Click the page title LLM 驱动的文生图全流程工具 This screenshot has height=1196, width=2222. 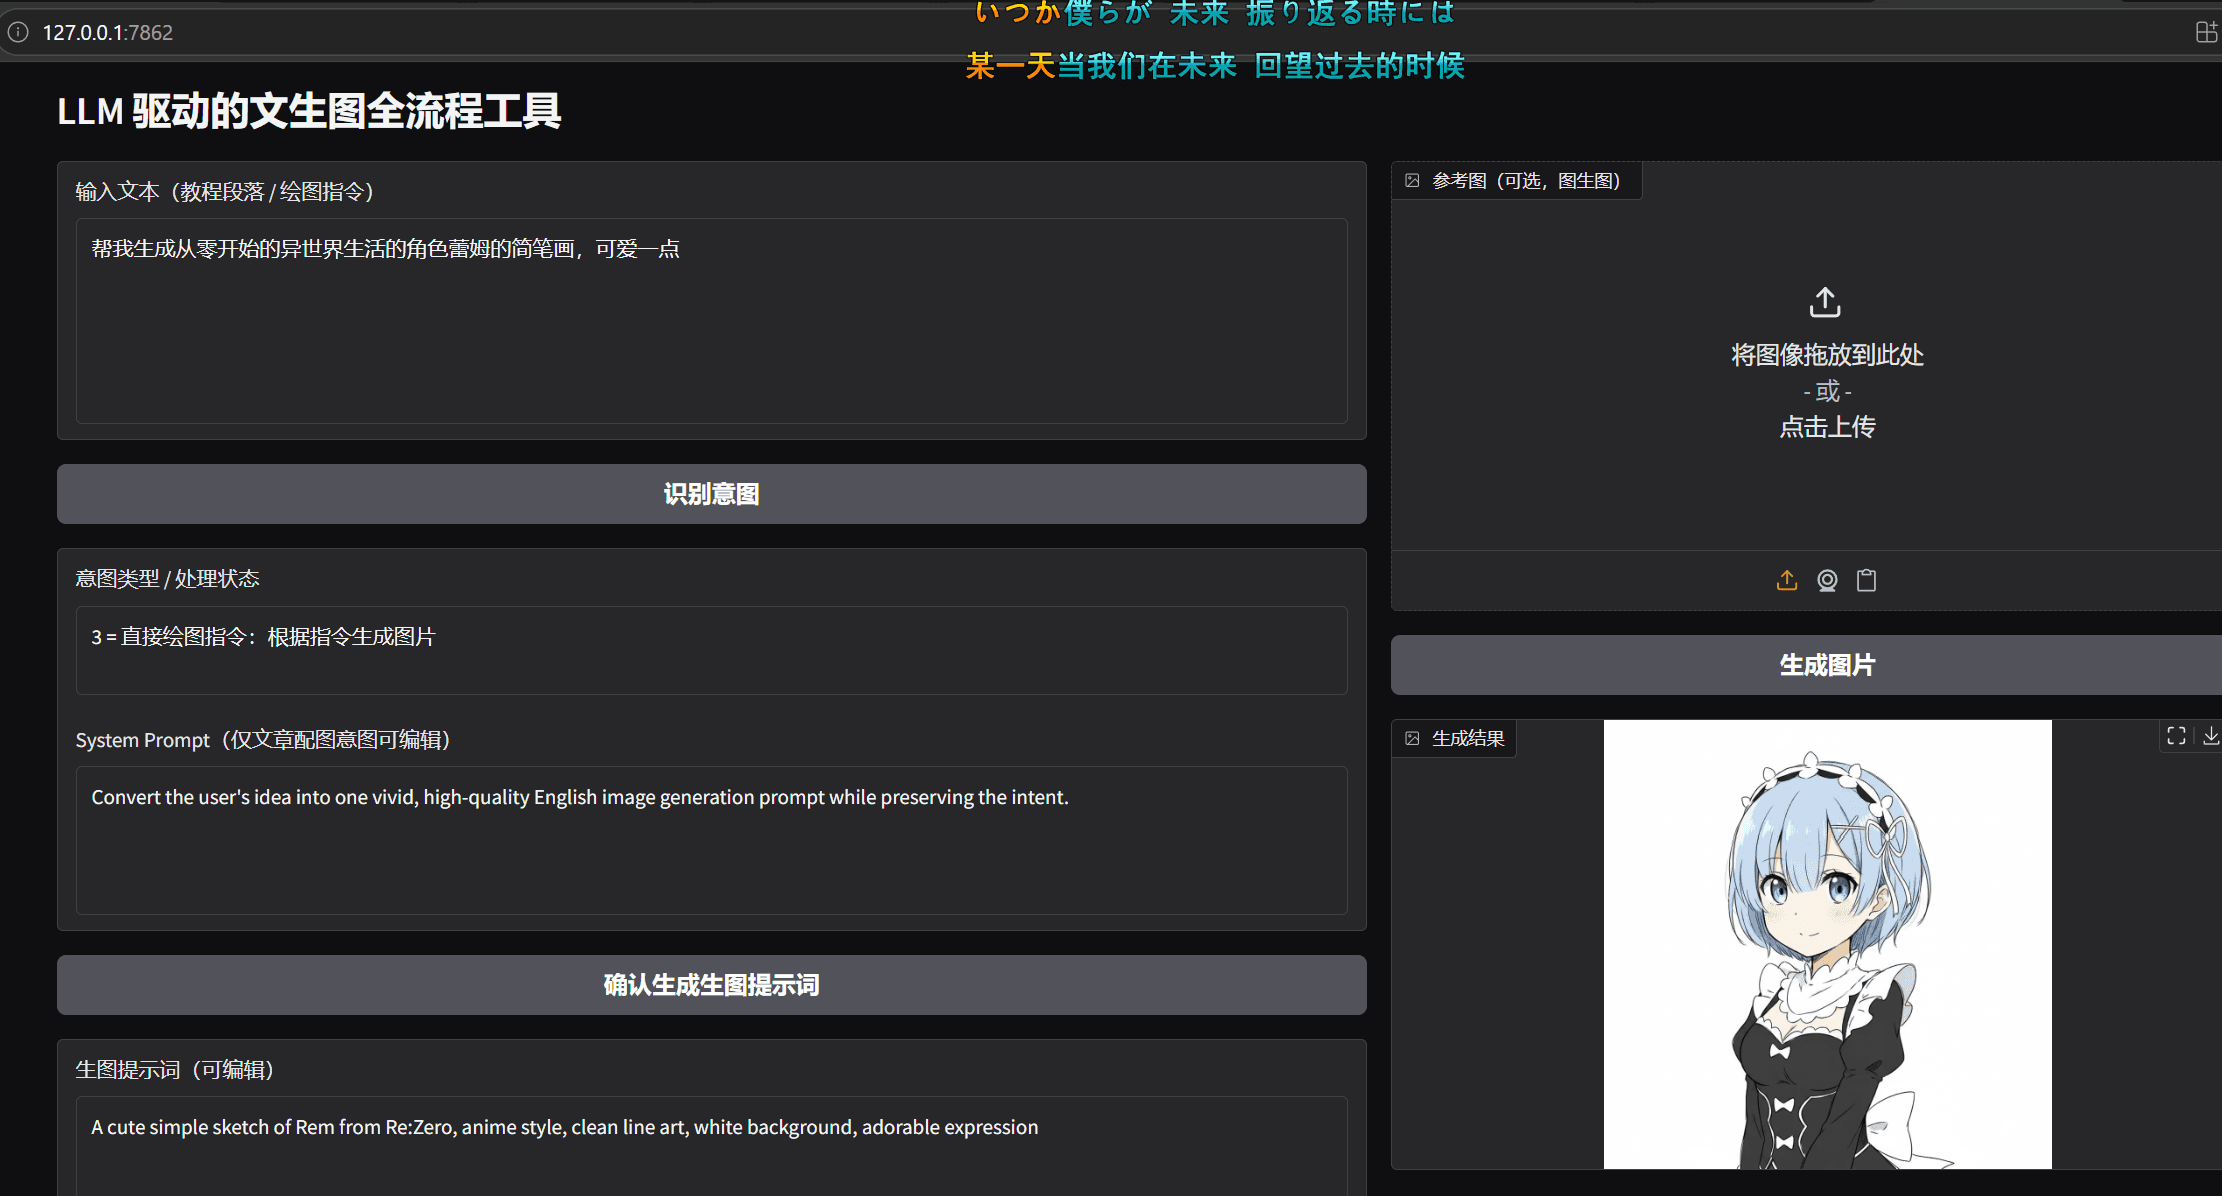(309, 111)
